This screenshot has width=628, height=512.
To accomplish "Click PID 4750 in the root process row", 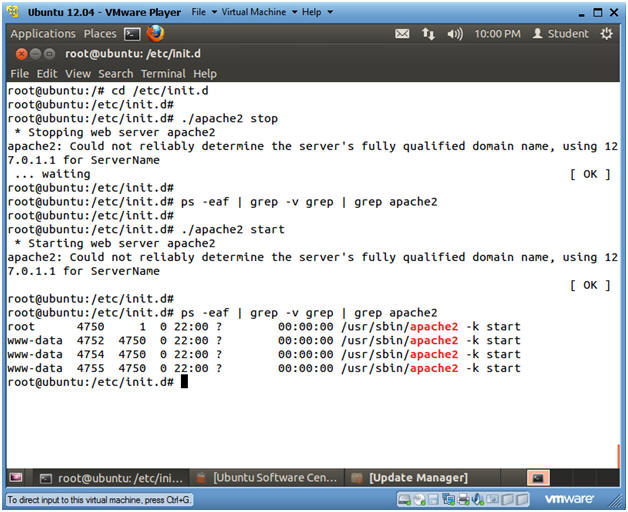I will tap(91, 327).
